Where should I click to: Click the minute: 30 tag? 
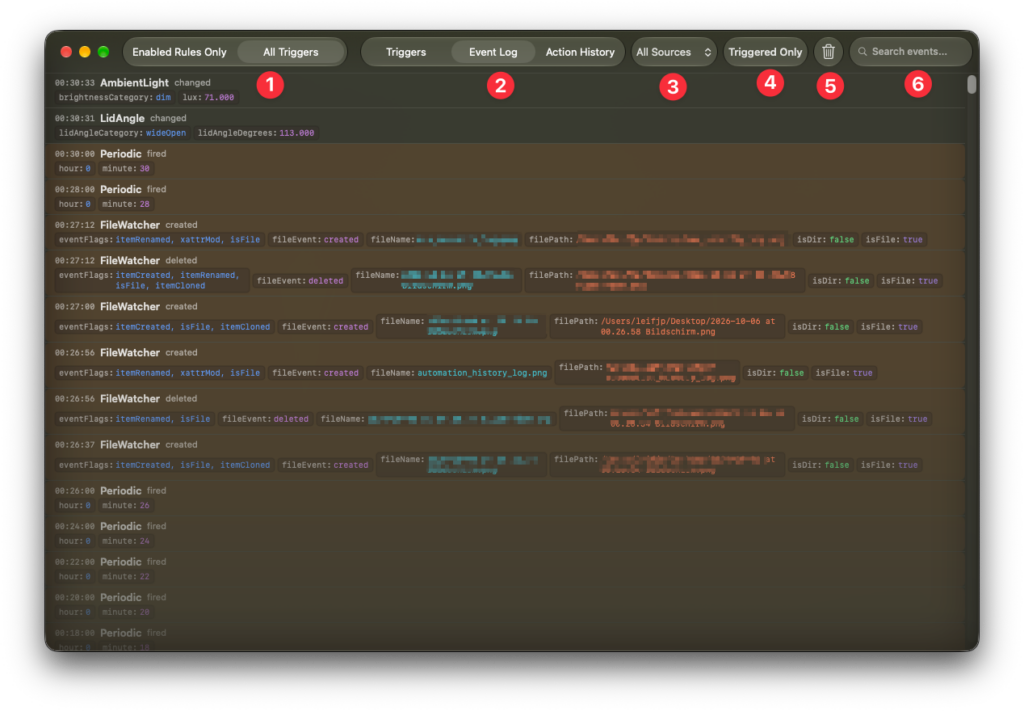tap(126, 168)
